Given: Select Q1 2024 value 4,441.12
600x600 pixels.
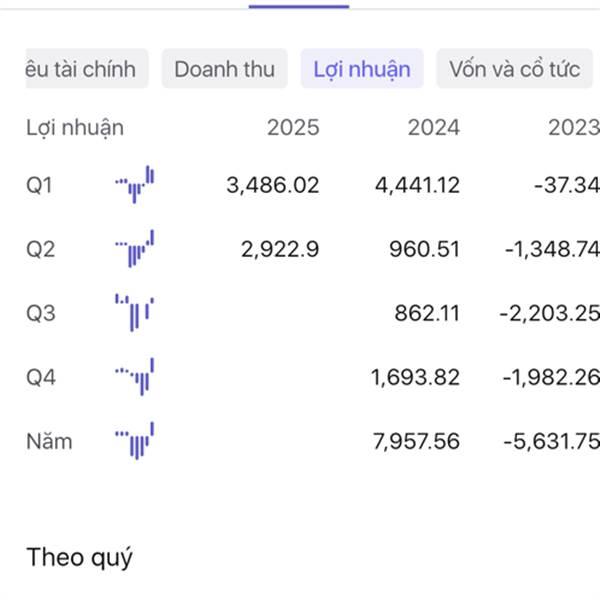Looking at the screenshot, I should click(x=417, y=185).
